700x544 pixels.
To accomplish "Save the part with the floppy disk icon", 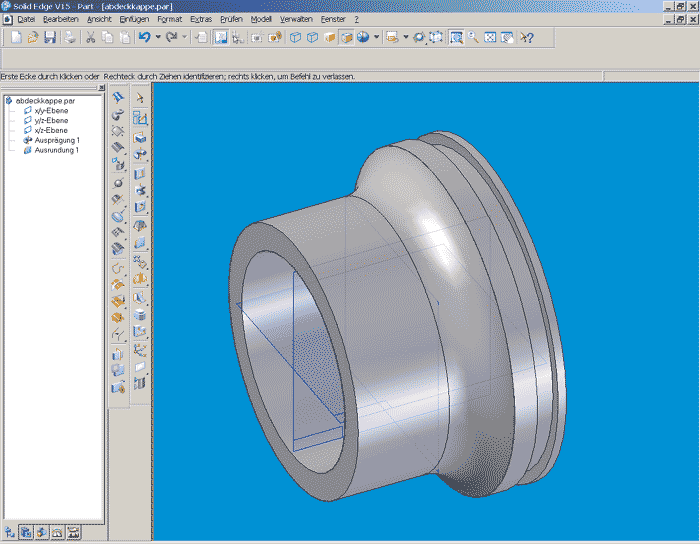I will pos(50,37).
